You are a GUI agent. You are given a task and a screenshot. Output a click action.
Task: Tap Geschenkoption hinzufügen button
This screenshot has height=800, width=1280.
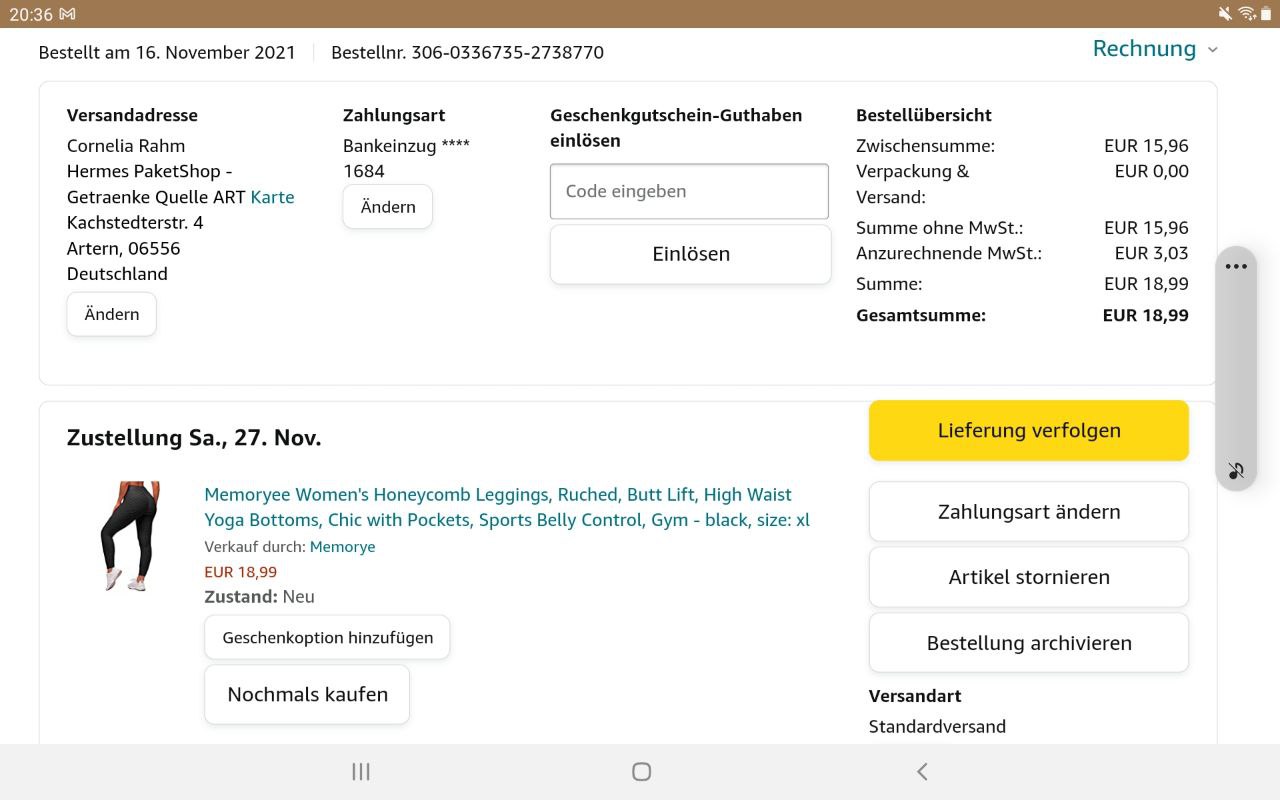pyautogui.click(x=327, y=637)
